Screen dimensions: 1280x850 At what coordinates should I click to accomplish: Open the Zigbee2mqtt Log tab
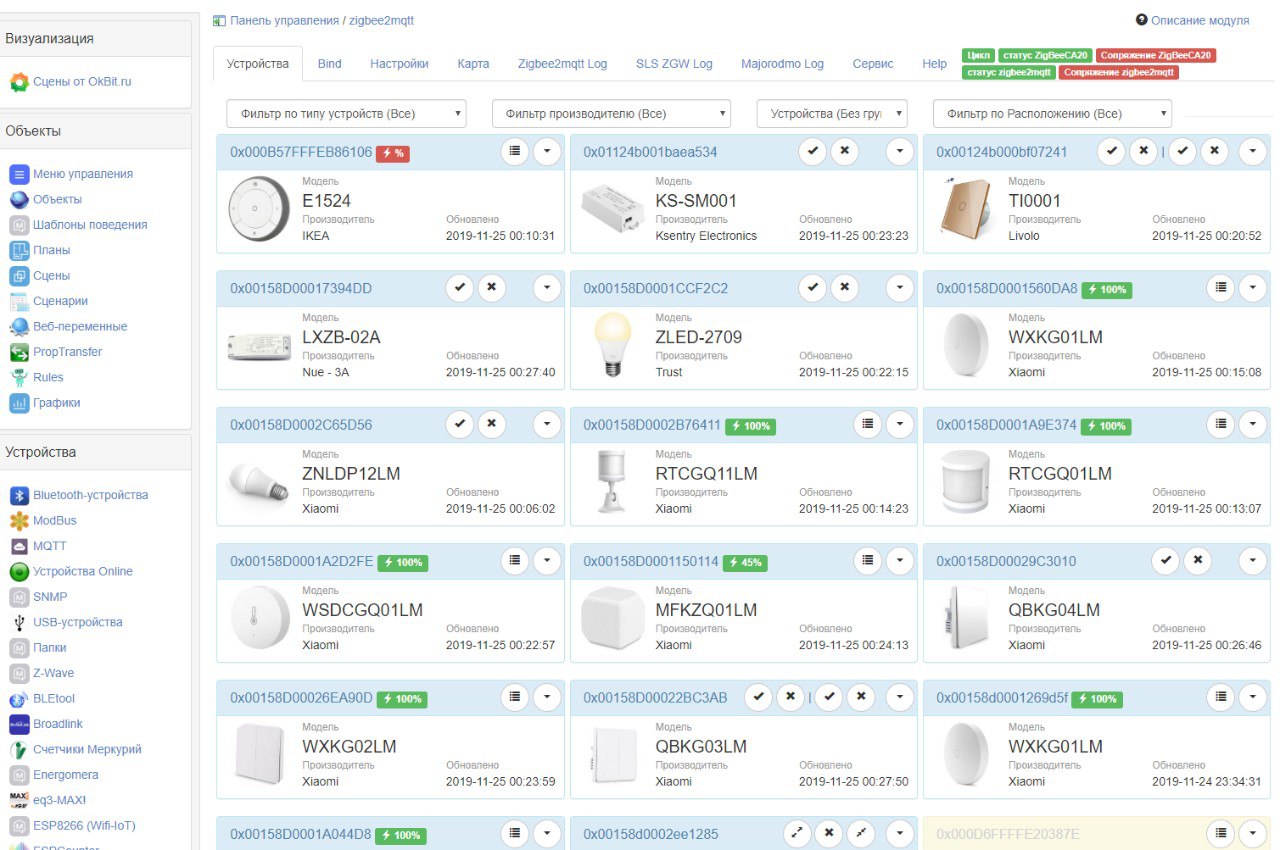click(562, 64)
